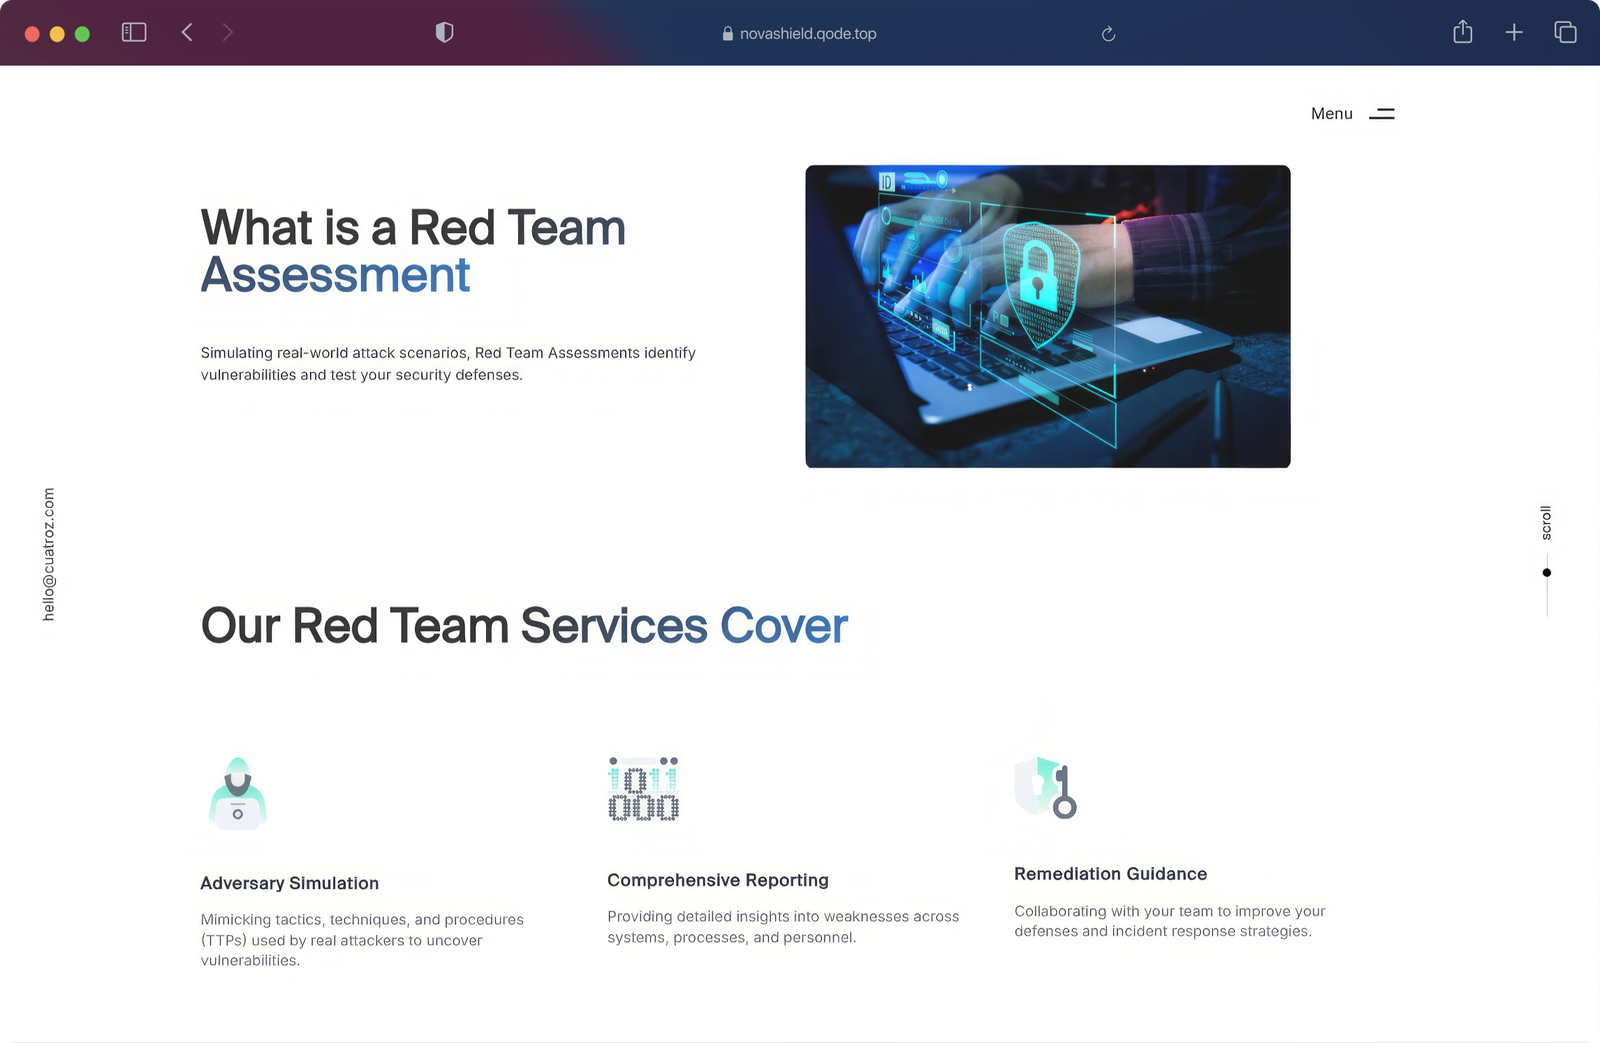Screen dimensions: 1600x1043
Task: Click the hooded hacker Adversary Simulation icon
Action: point(238,793)
